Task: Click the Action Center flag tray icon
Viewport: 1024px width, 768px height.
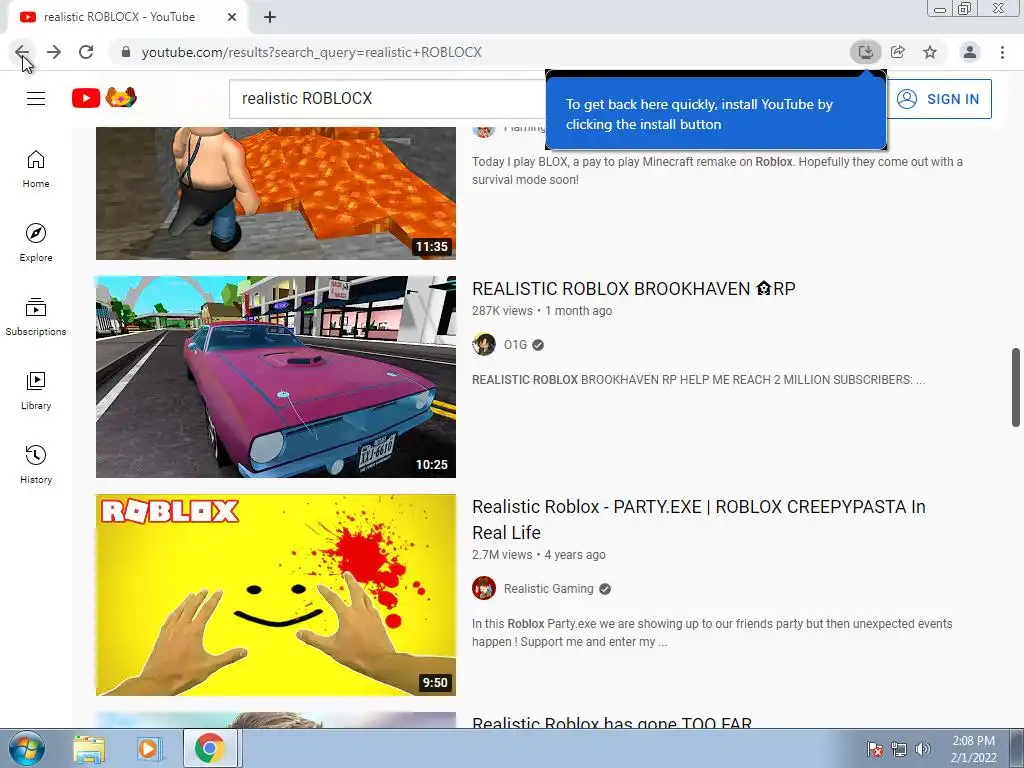Action: click(874, 749)
